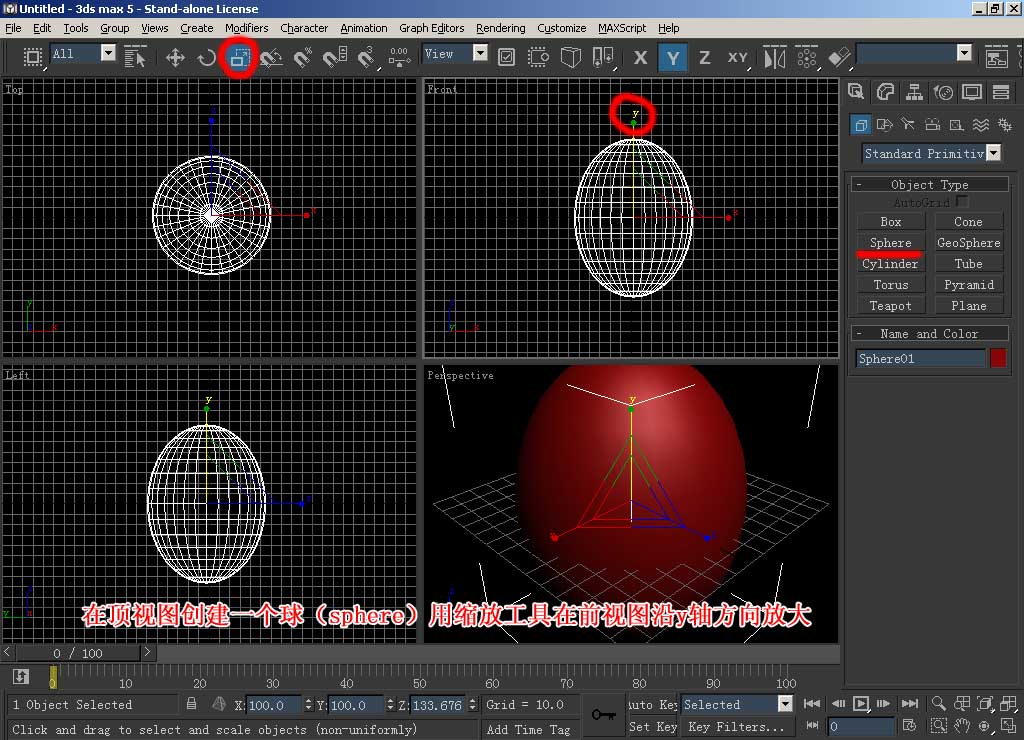This screenshot has width=1024, height=740.
Task: Open the Modify command panel tab
Action: pos(886,92)
